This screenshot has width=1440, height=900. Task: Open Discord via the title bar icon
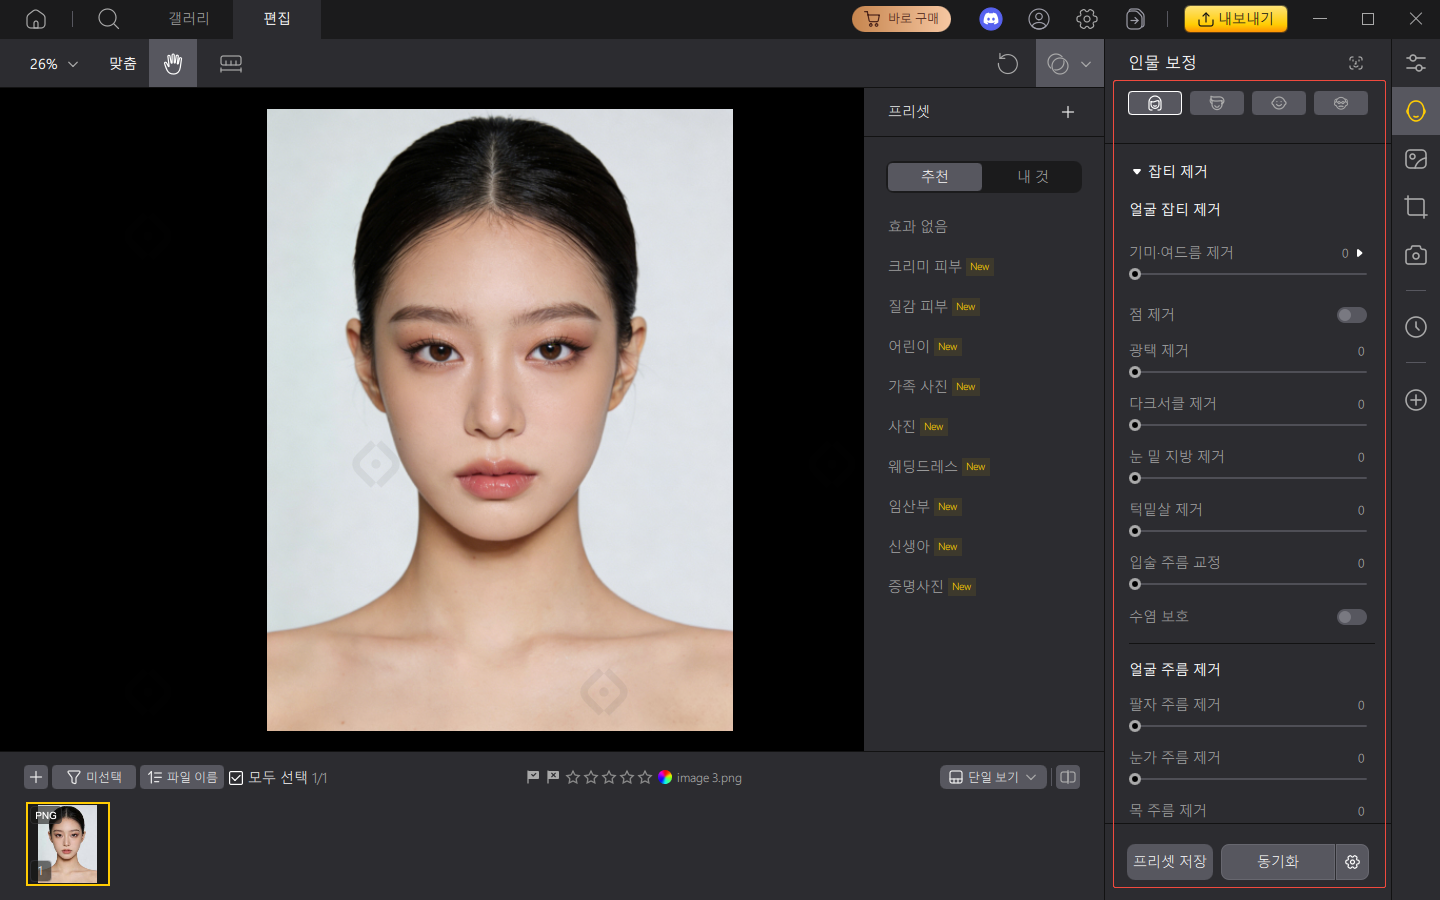pyautogui.click(x=990, y=18)
